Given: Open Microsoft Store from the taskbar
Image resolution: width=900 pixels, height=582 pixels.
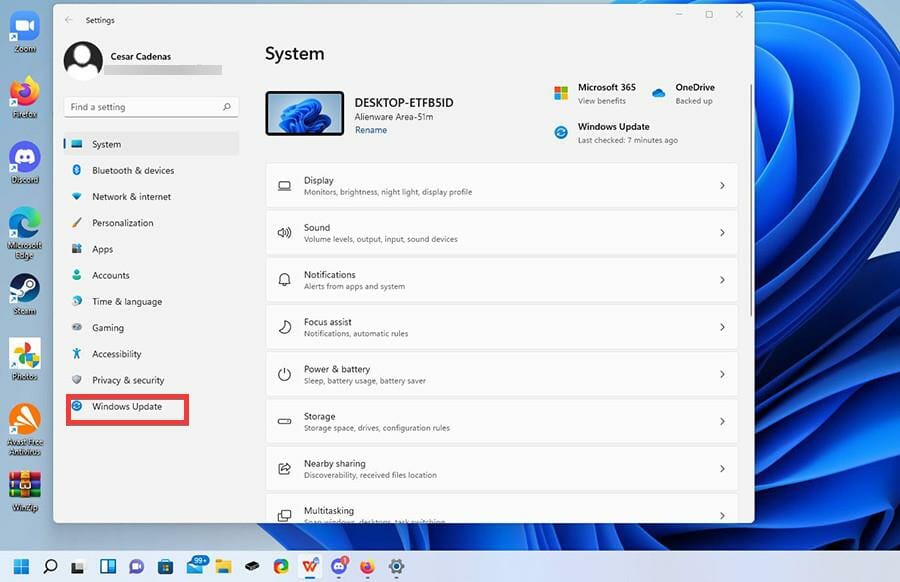Looking at the screenshot, I should (165, 567).
